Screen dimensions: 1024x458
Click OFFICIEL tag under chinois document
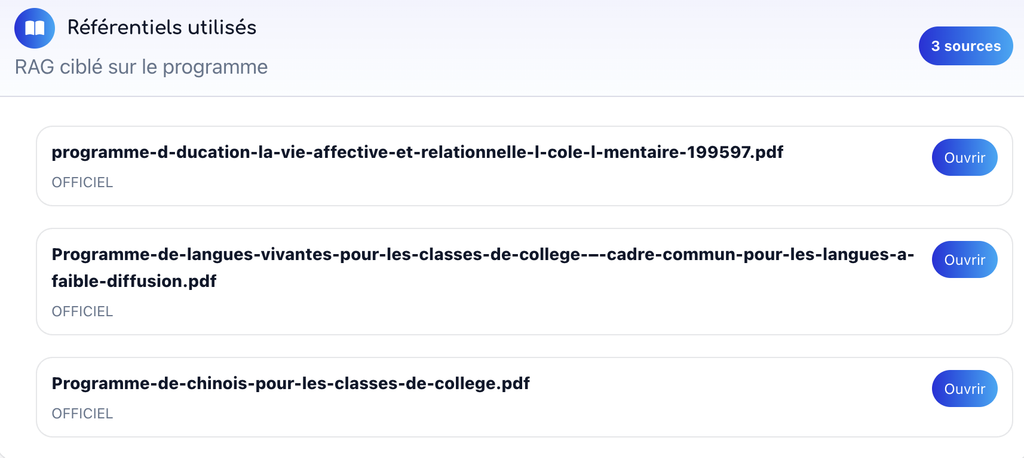pos(82,414)
